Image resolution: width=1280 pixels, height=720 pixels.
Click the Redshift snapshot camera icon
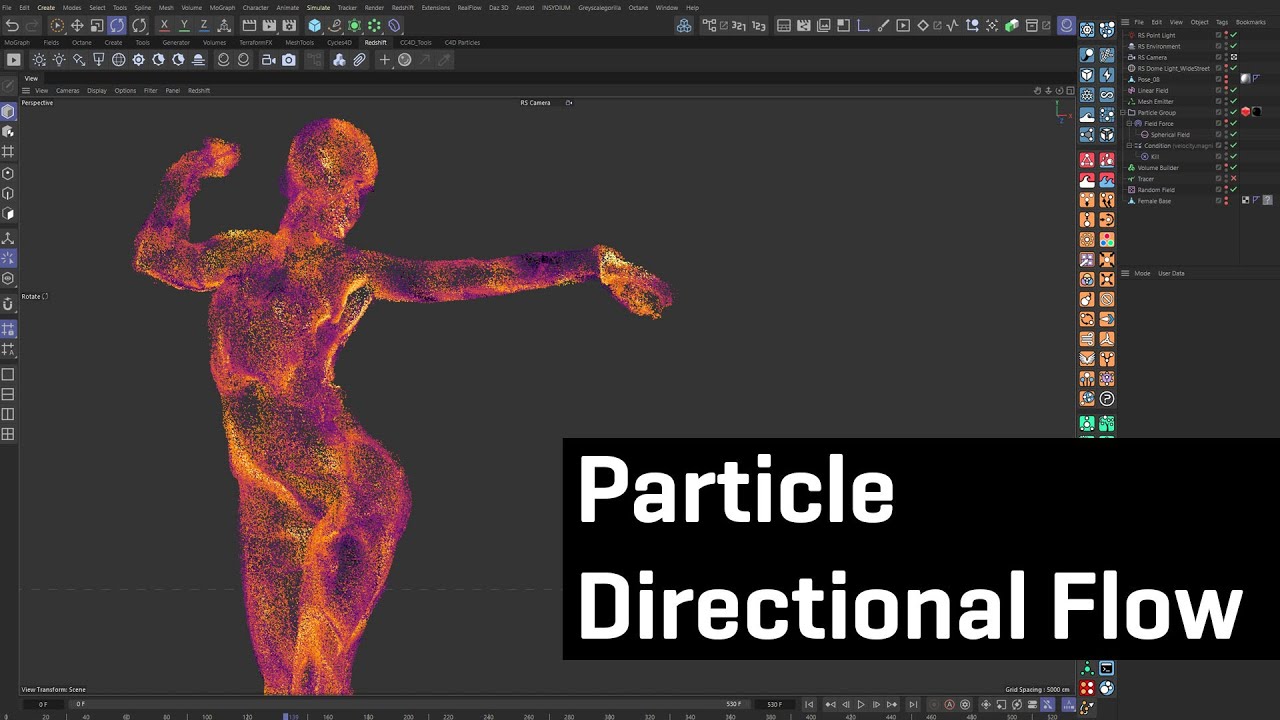[289, 60]
